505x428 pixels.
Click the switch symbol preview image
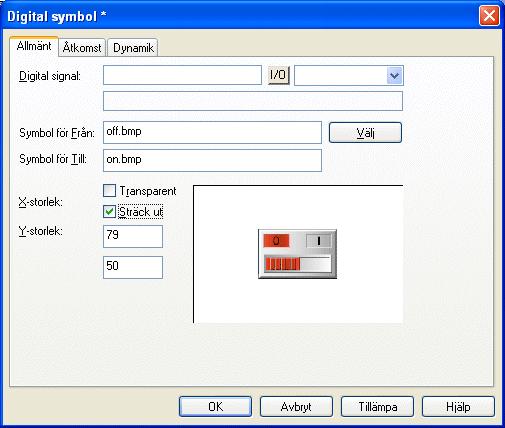click(297, 254)
